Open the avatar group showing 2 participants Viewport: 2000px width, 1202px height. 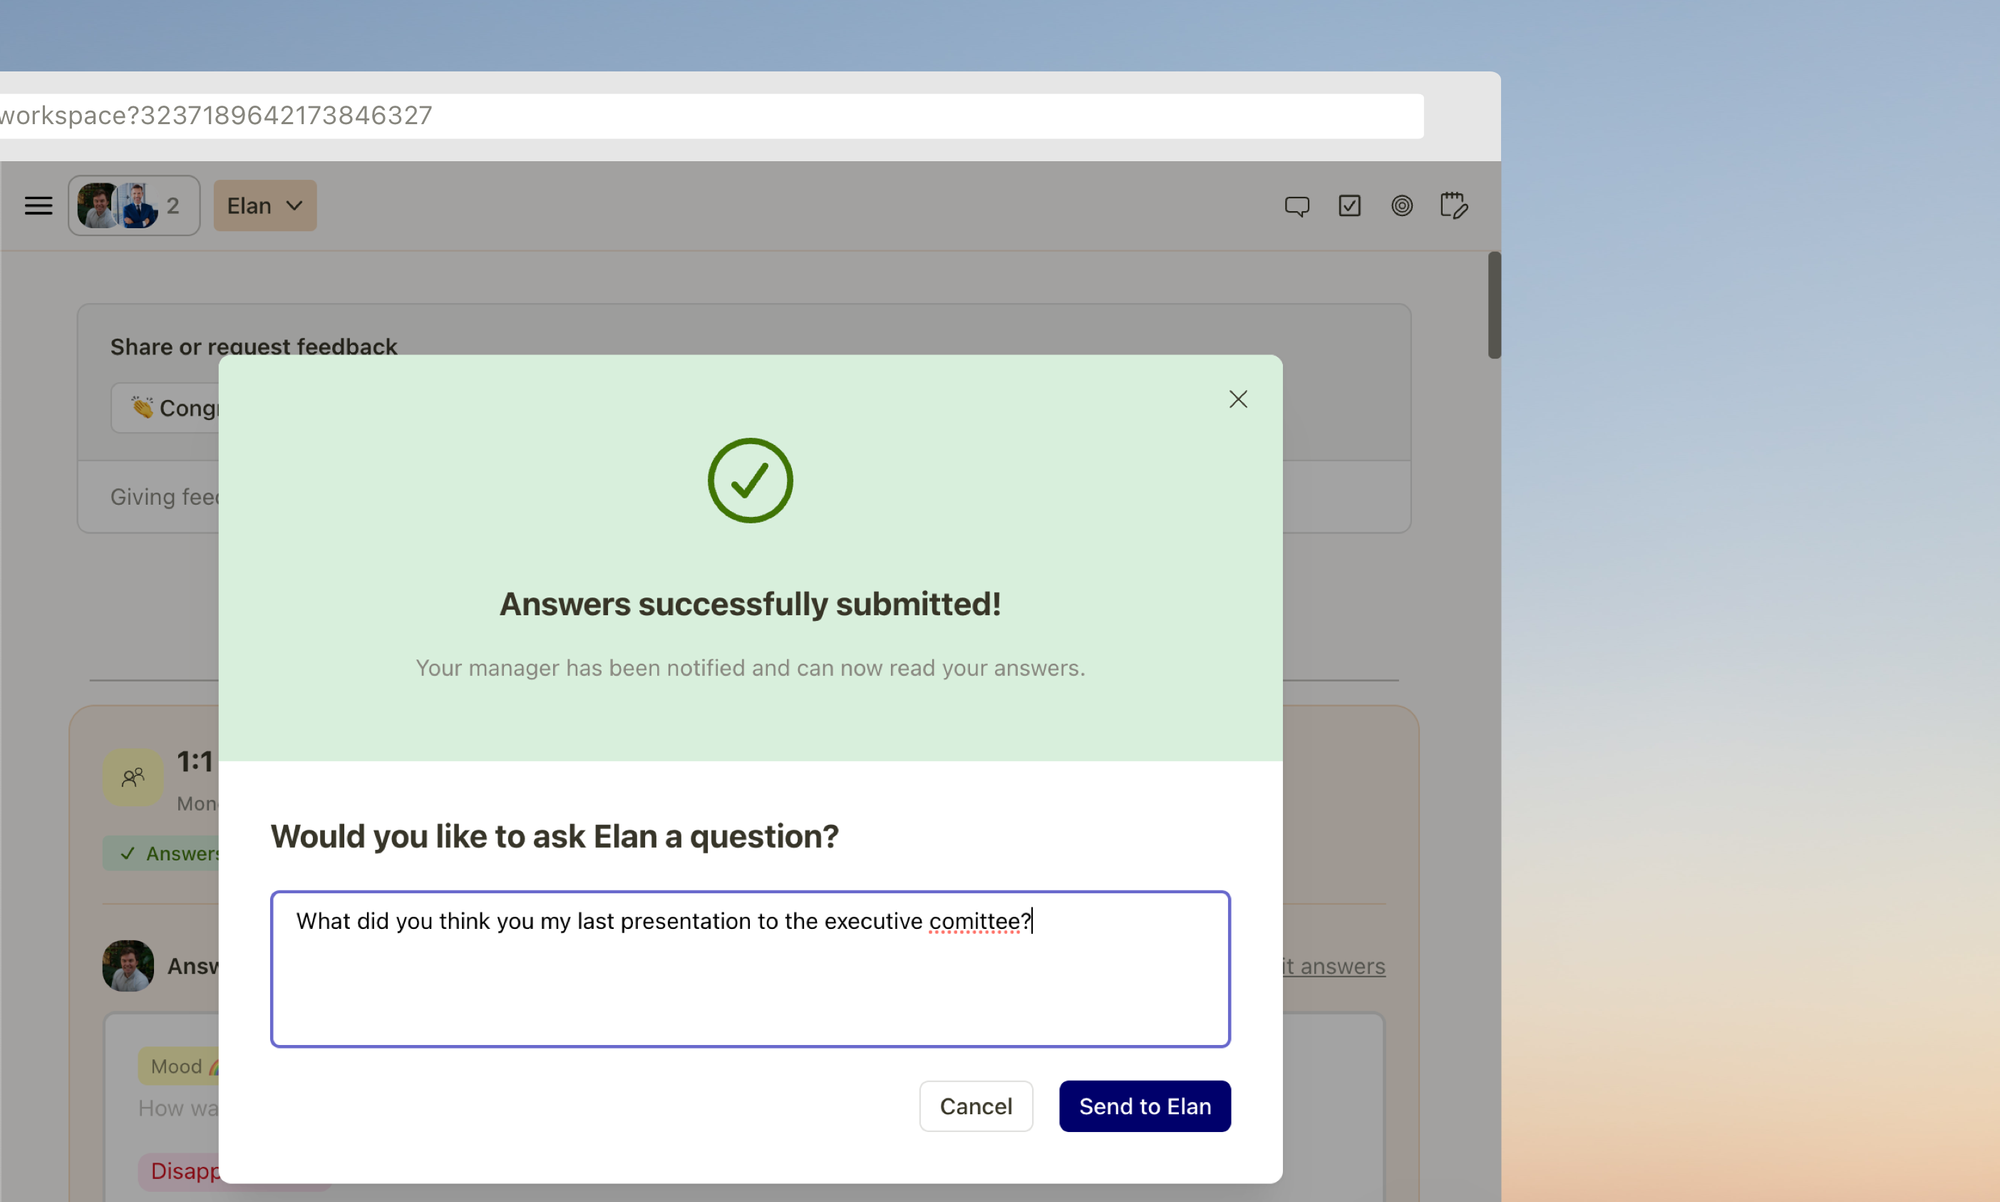click(133, 205)
